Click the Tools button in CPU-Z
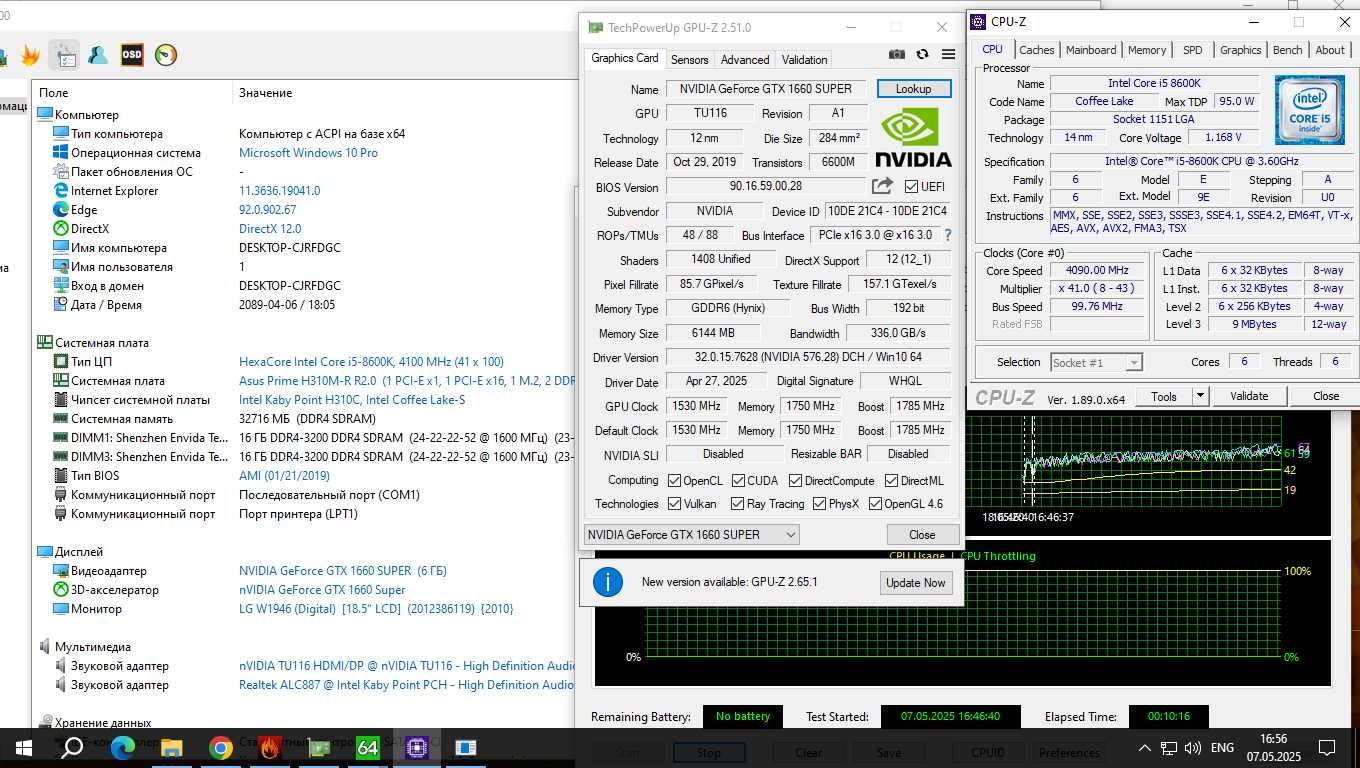 pyautogui.click(x=1164, y=396)
